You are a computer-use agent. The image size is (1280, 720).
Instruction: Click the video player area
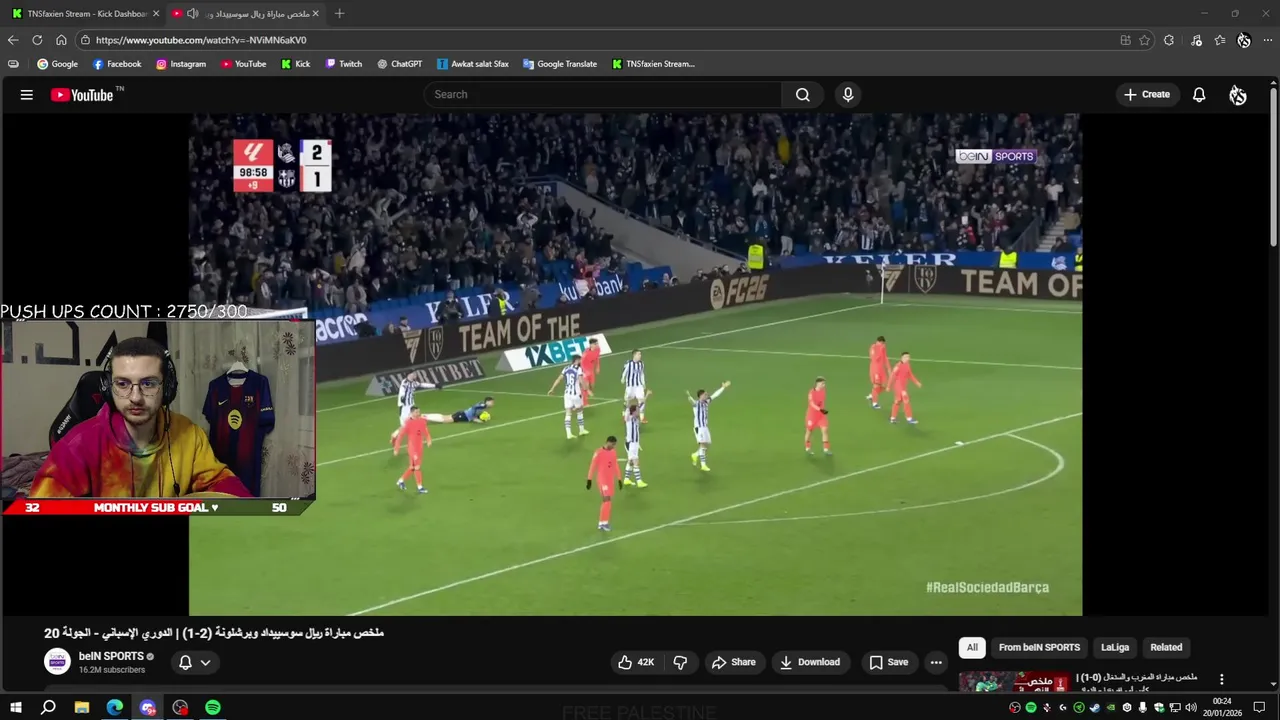click(x=635, y=365)
